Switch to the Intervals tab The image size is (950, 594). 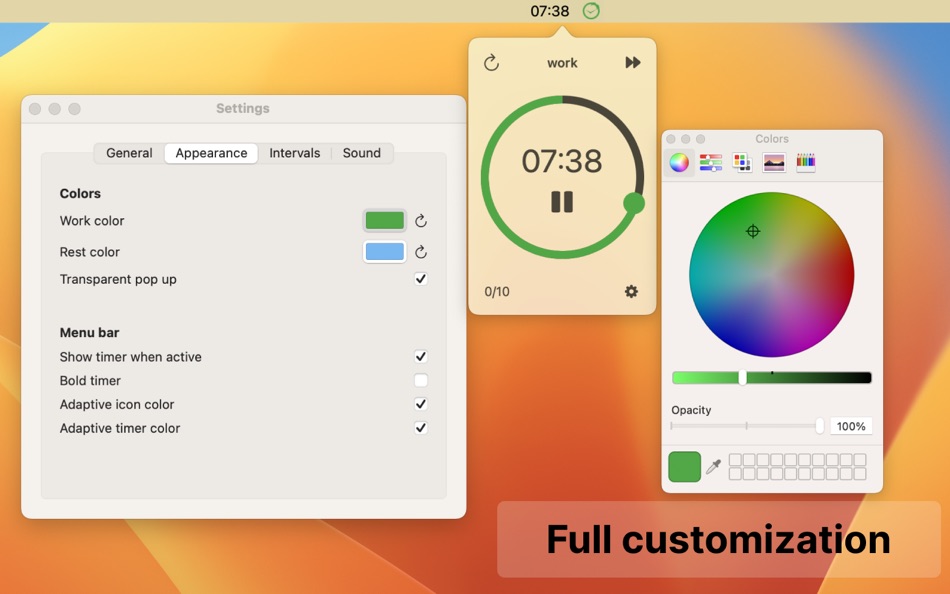click(294, 153)
